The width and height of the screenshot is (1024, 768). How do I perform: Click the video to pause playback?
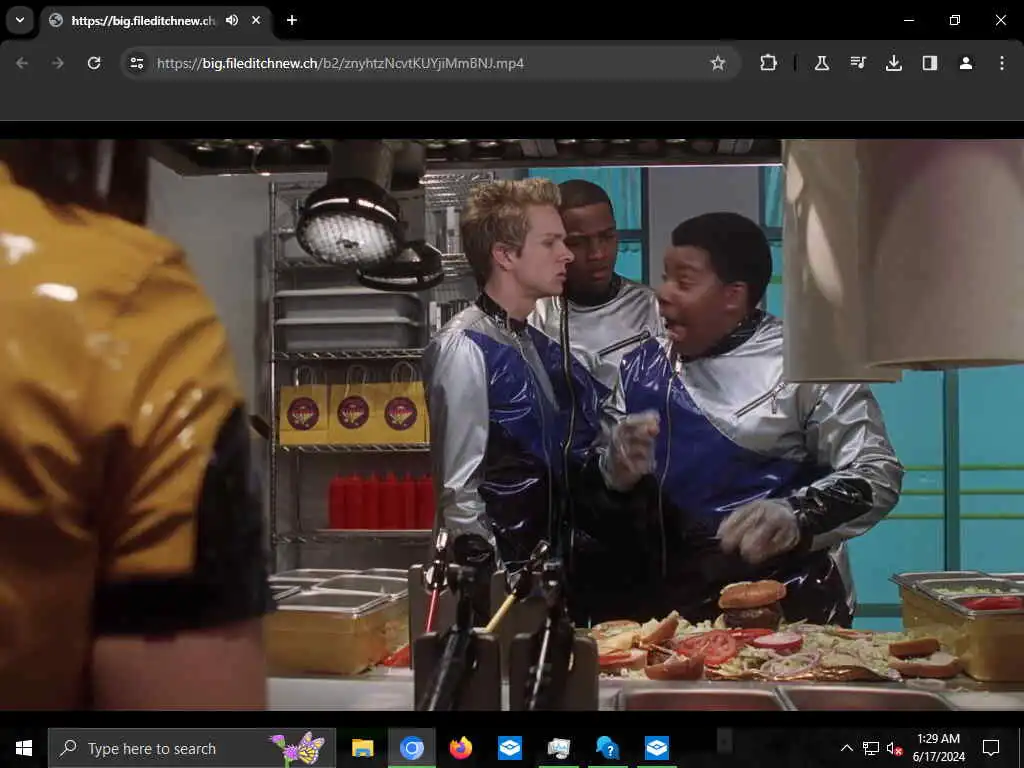512,424
